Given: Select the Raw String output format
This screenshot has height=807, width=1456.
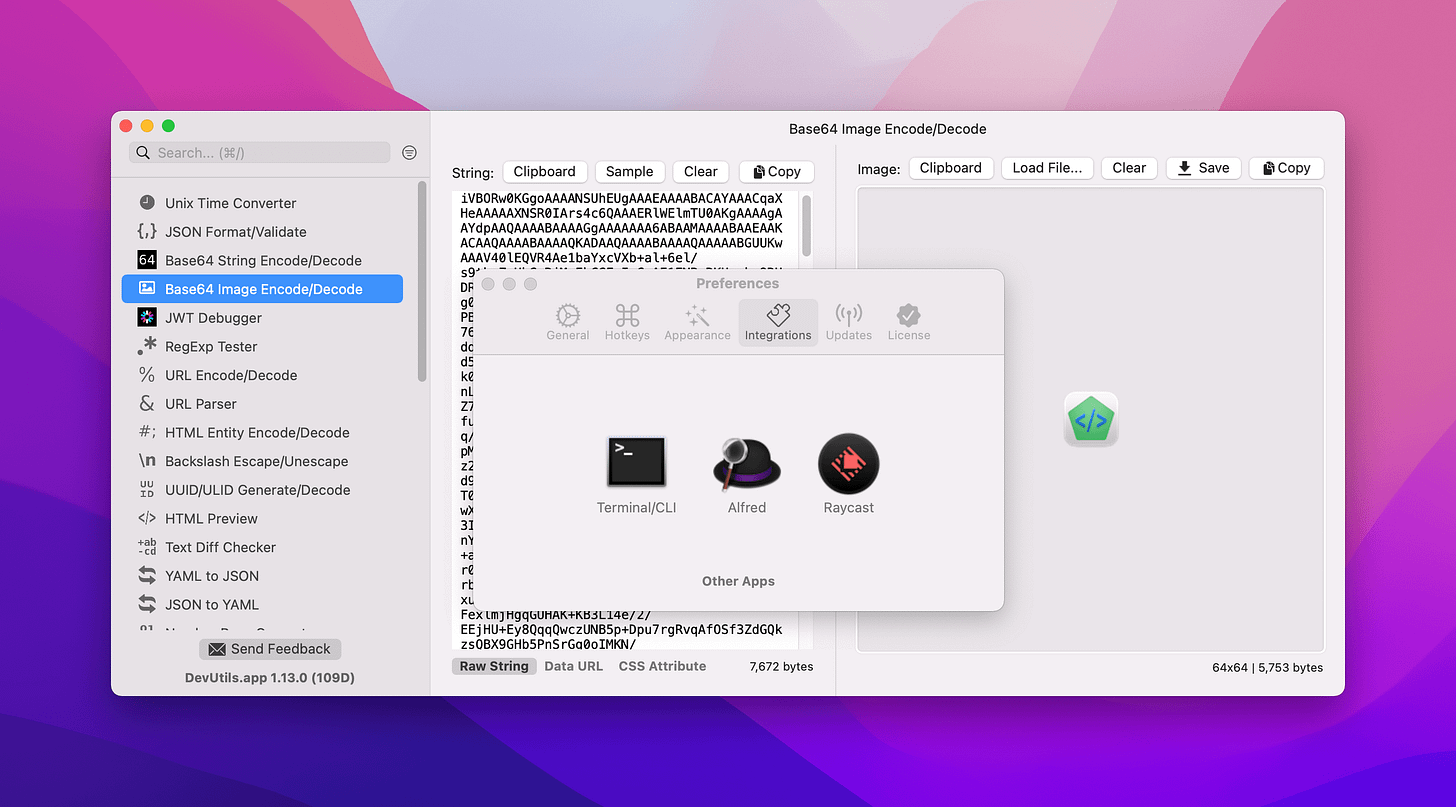Looking at the screenshot, I should click(494, 666).
